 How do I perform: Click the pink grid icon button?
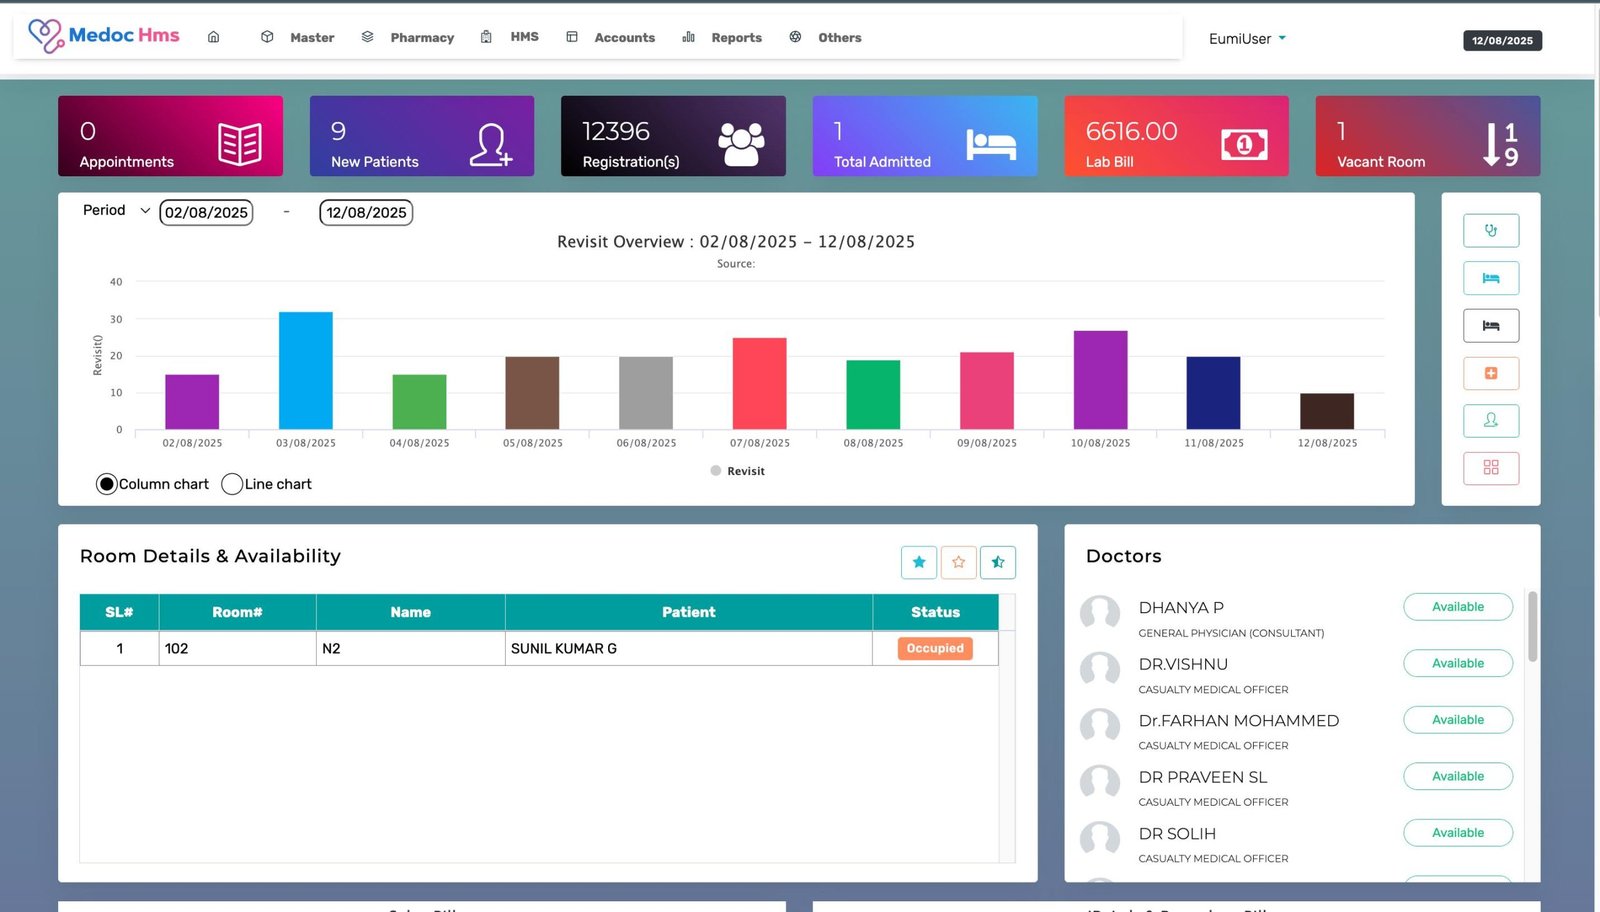[1490, 468]
